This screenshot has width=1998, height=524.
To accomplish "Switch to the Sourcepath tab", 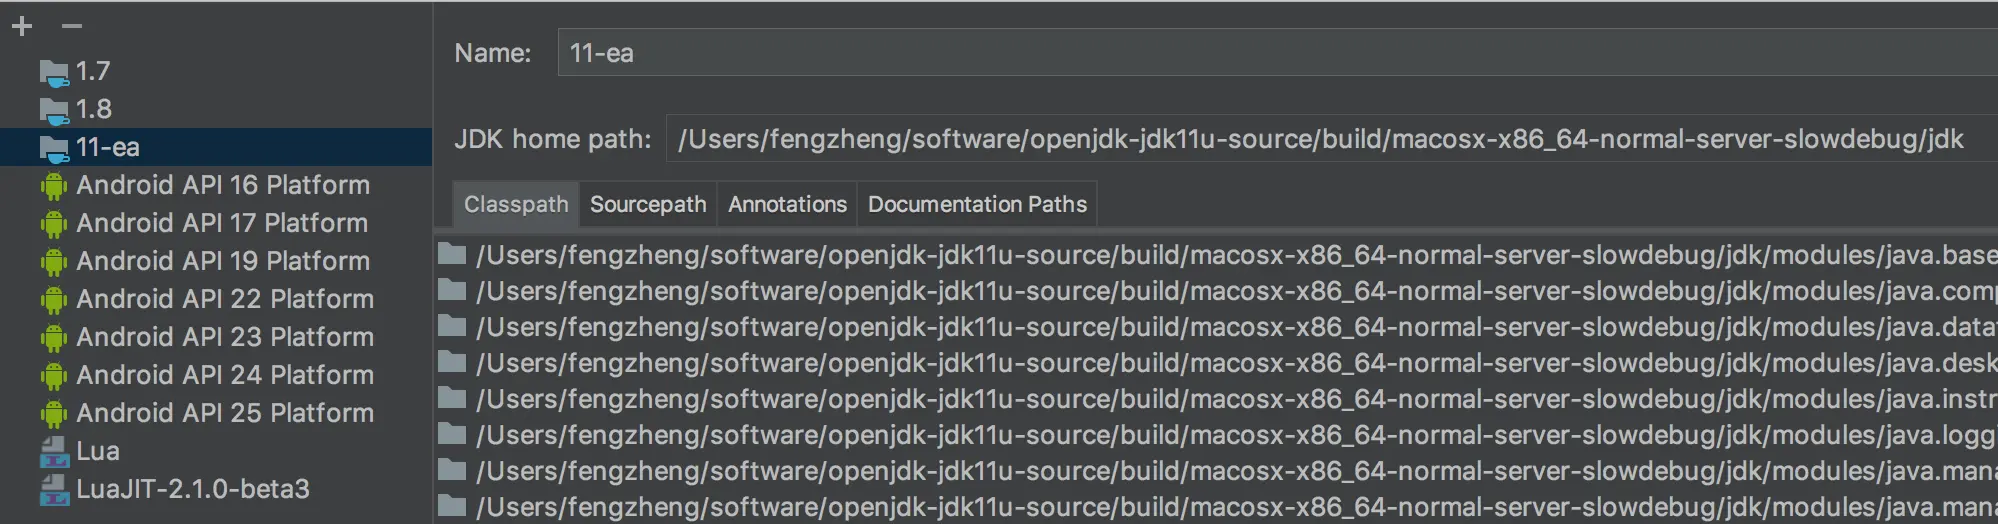I will (x=648, y=204).
